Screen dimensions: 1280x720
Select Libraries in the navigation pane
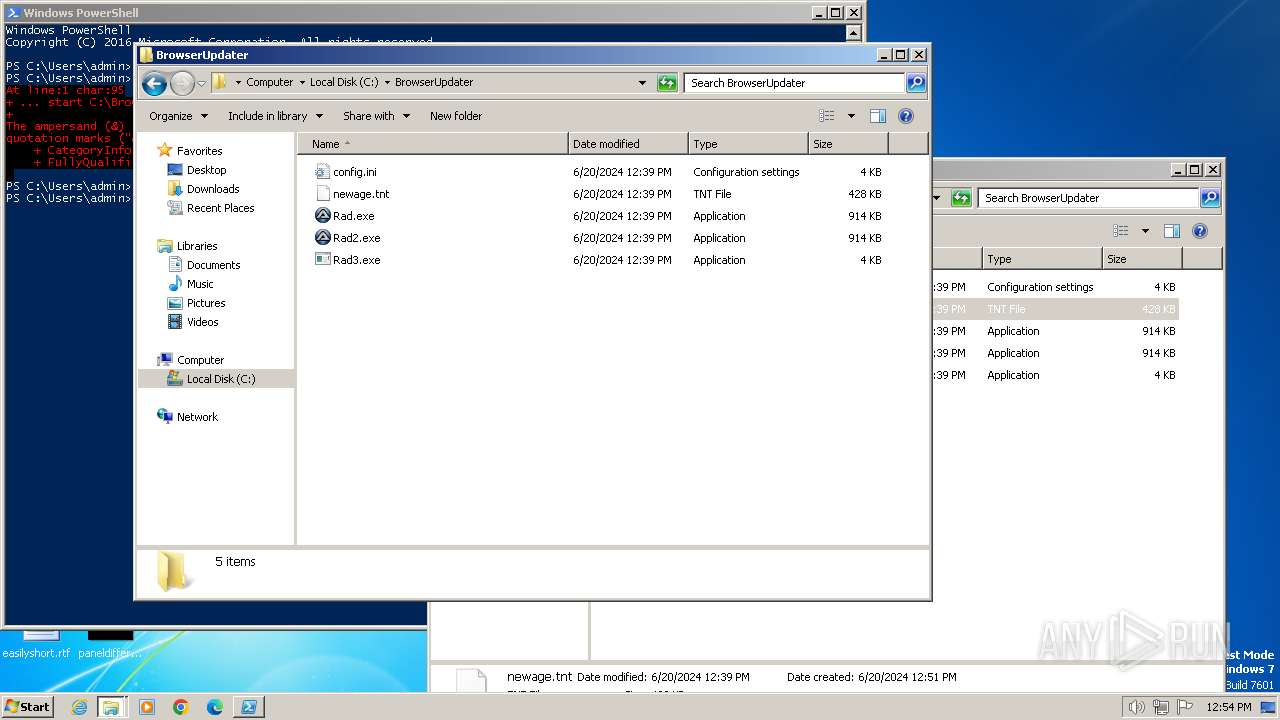coord(197,246)
